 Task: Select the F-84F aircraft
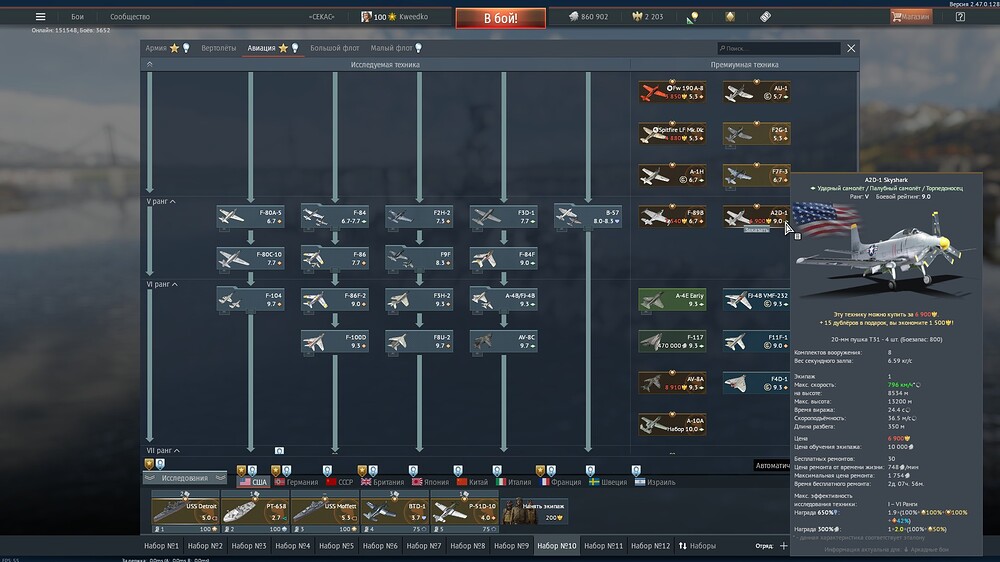tap(503, 258)
